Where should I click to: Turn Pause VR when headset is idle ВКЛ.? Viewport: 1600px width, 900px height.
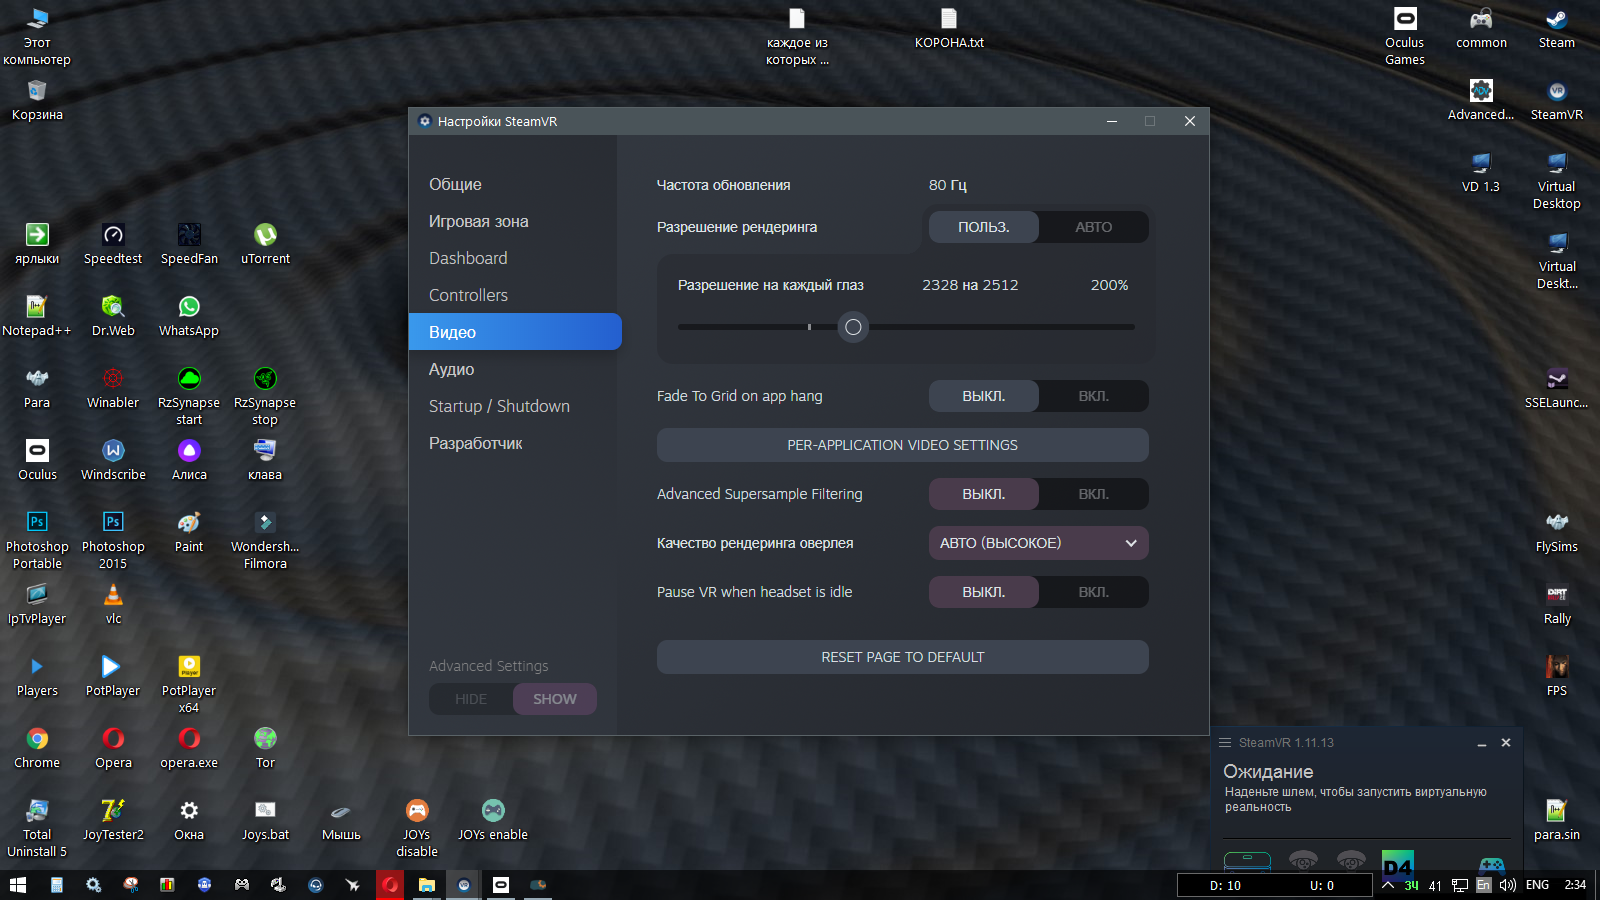(x=1093, y=592)
